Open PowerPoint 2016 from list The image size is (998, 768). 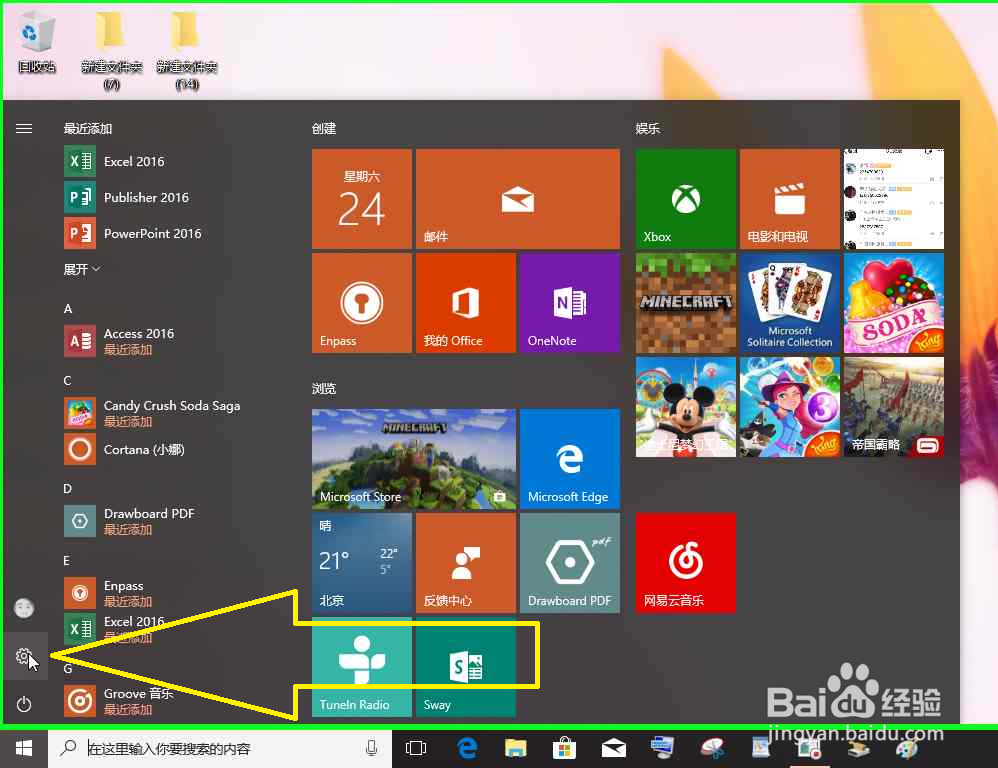133,234
